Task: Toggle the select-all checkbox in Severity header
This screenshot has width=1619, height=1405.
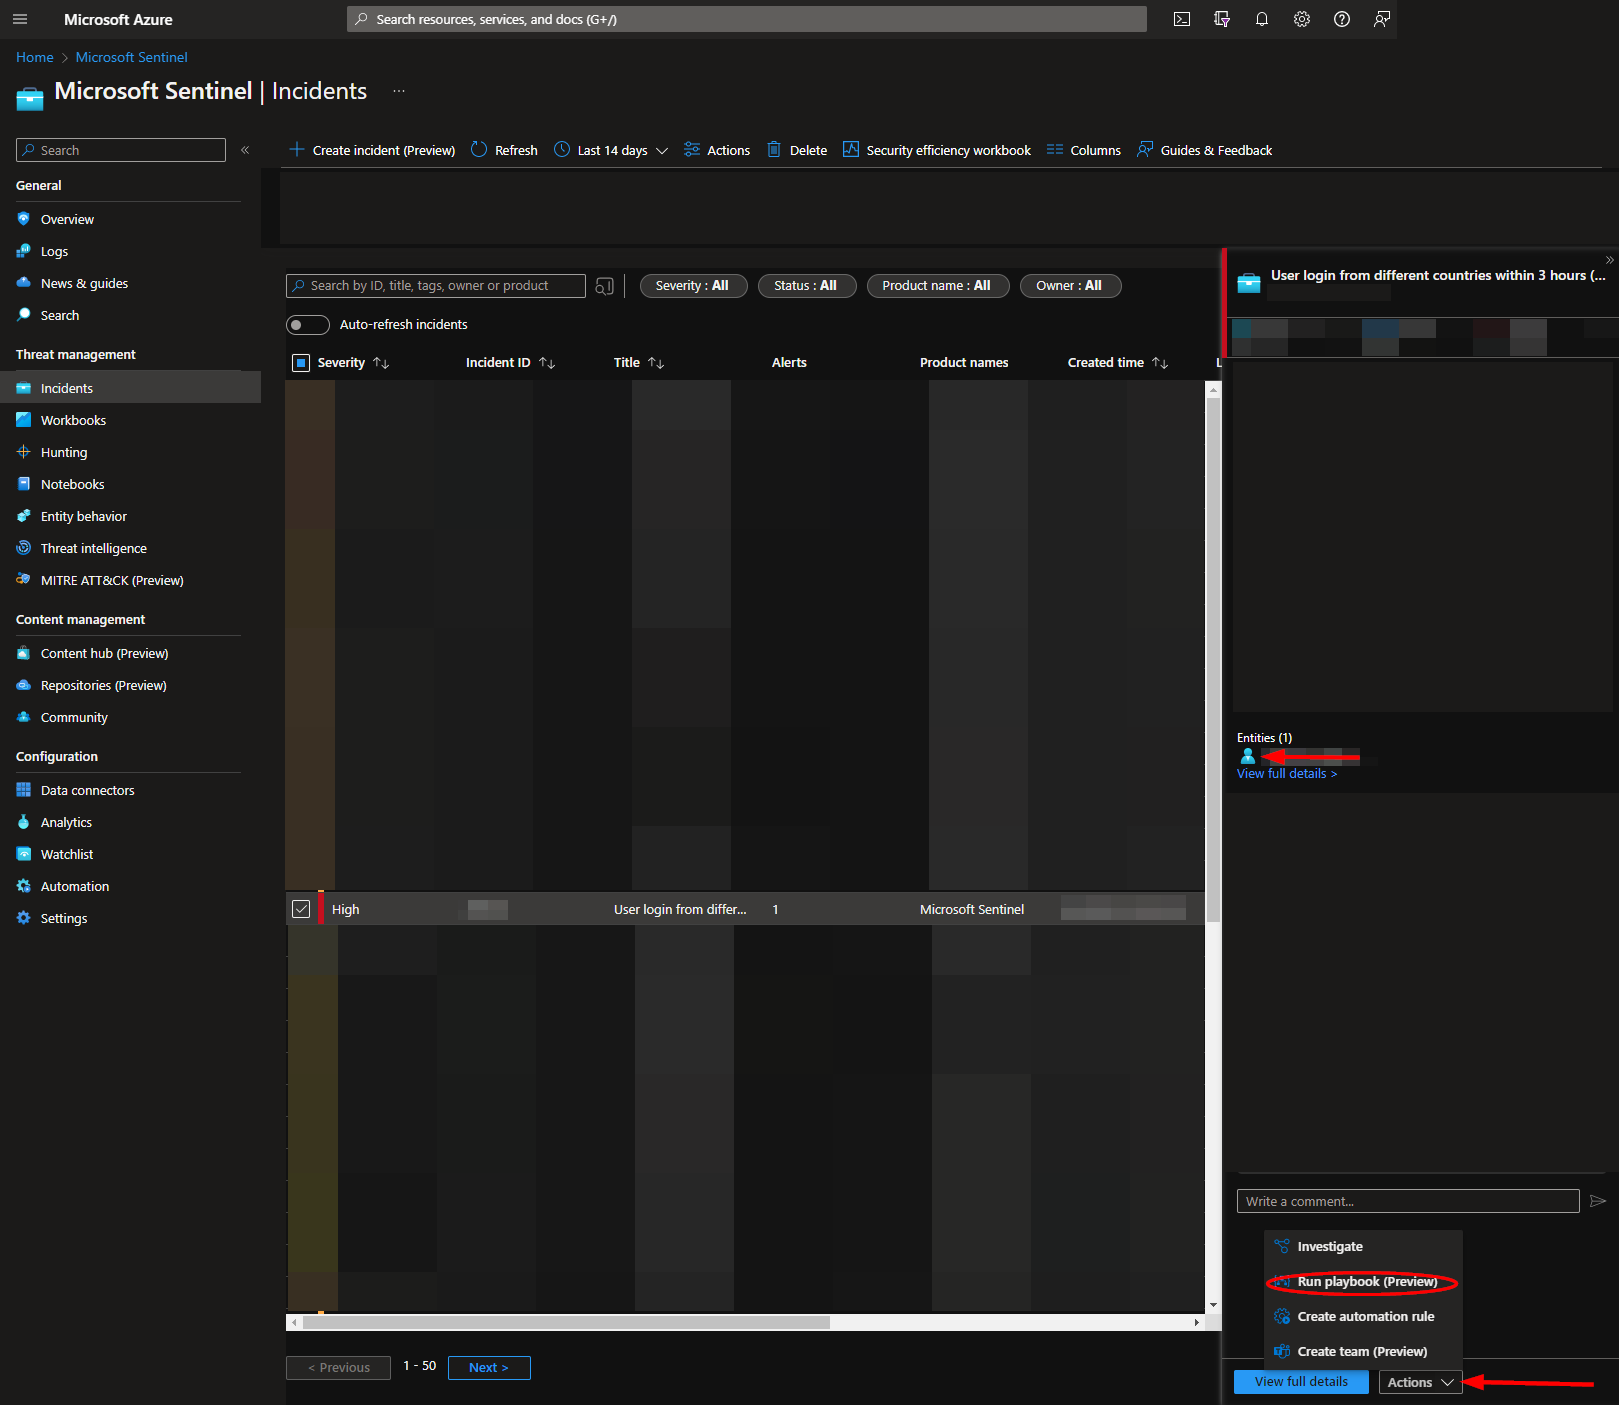Action: 301,363
